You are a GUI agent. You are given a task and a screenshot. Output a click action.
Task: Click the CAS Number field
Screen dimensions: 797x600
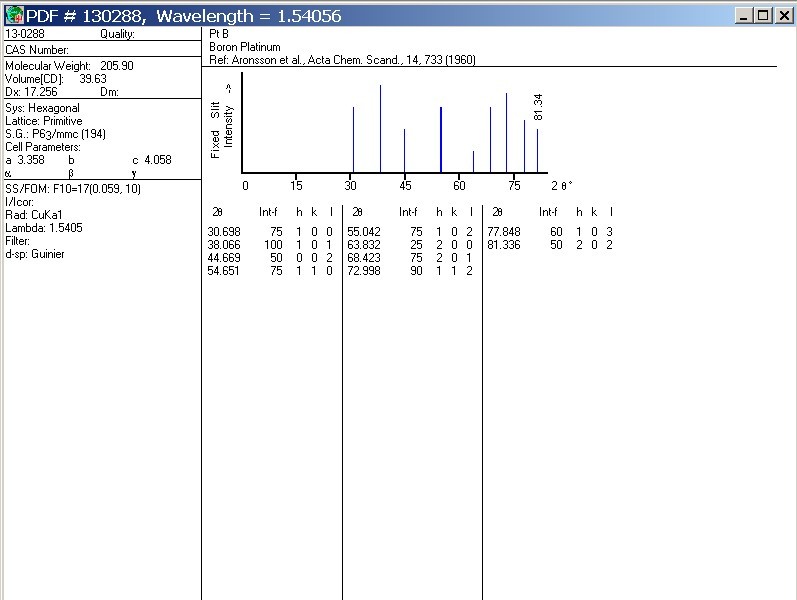click(37, 50)
